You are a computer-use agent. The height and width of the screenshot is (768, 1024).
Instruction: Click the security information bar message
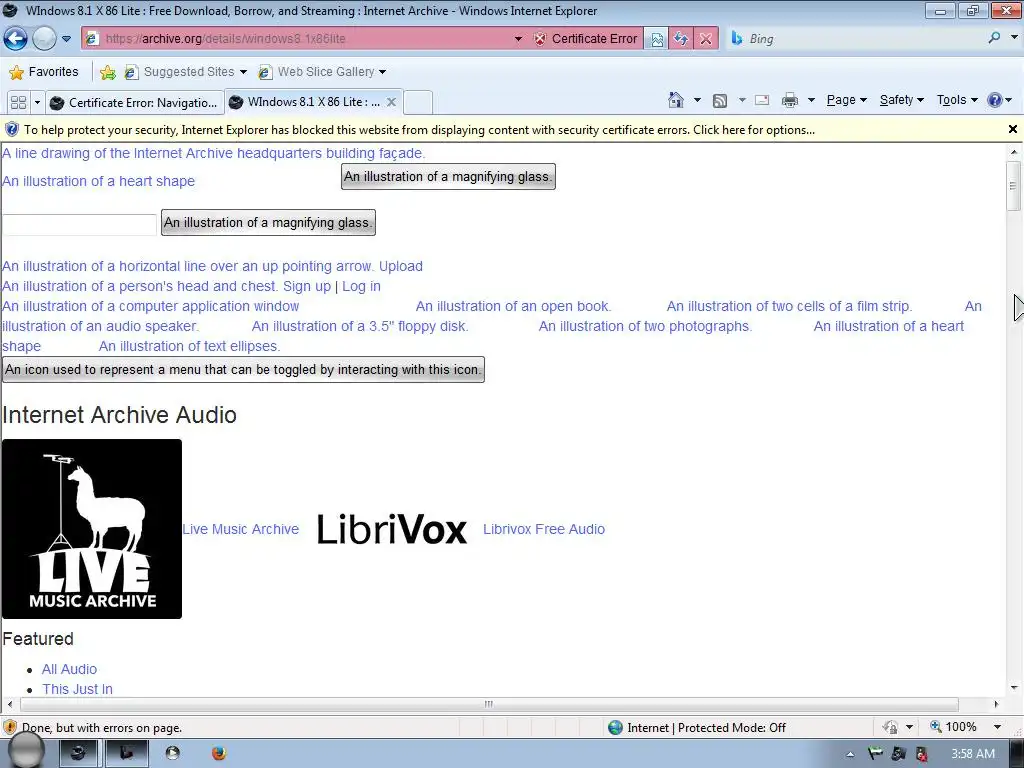[419, 130]
